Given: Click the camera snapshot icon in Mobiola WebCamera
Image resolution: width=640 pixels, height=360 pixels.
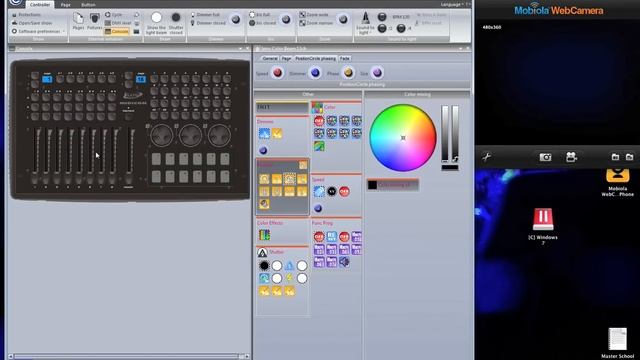Looking at the screenshot, I should pyautogui.click(x=545, y=157).
